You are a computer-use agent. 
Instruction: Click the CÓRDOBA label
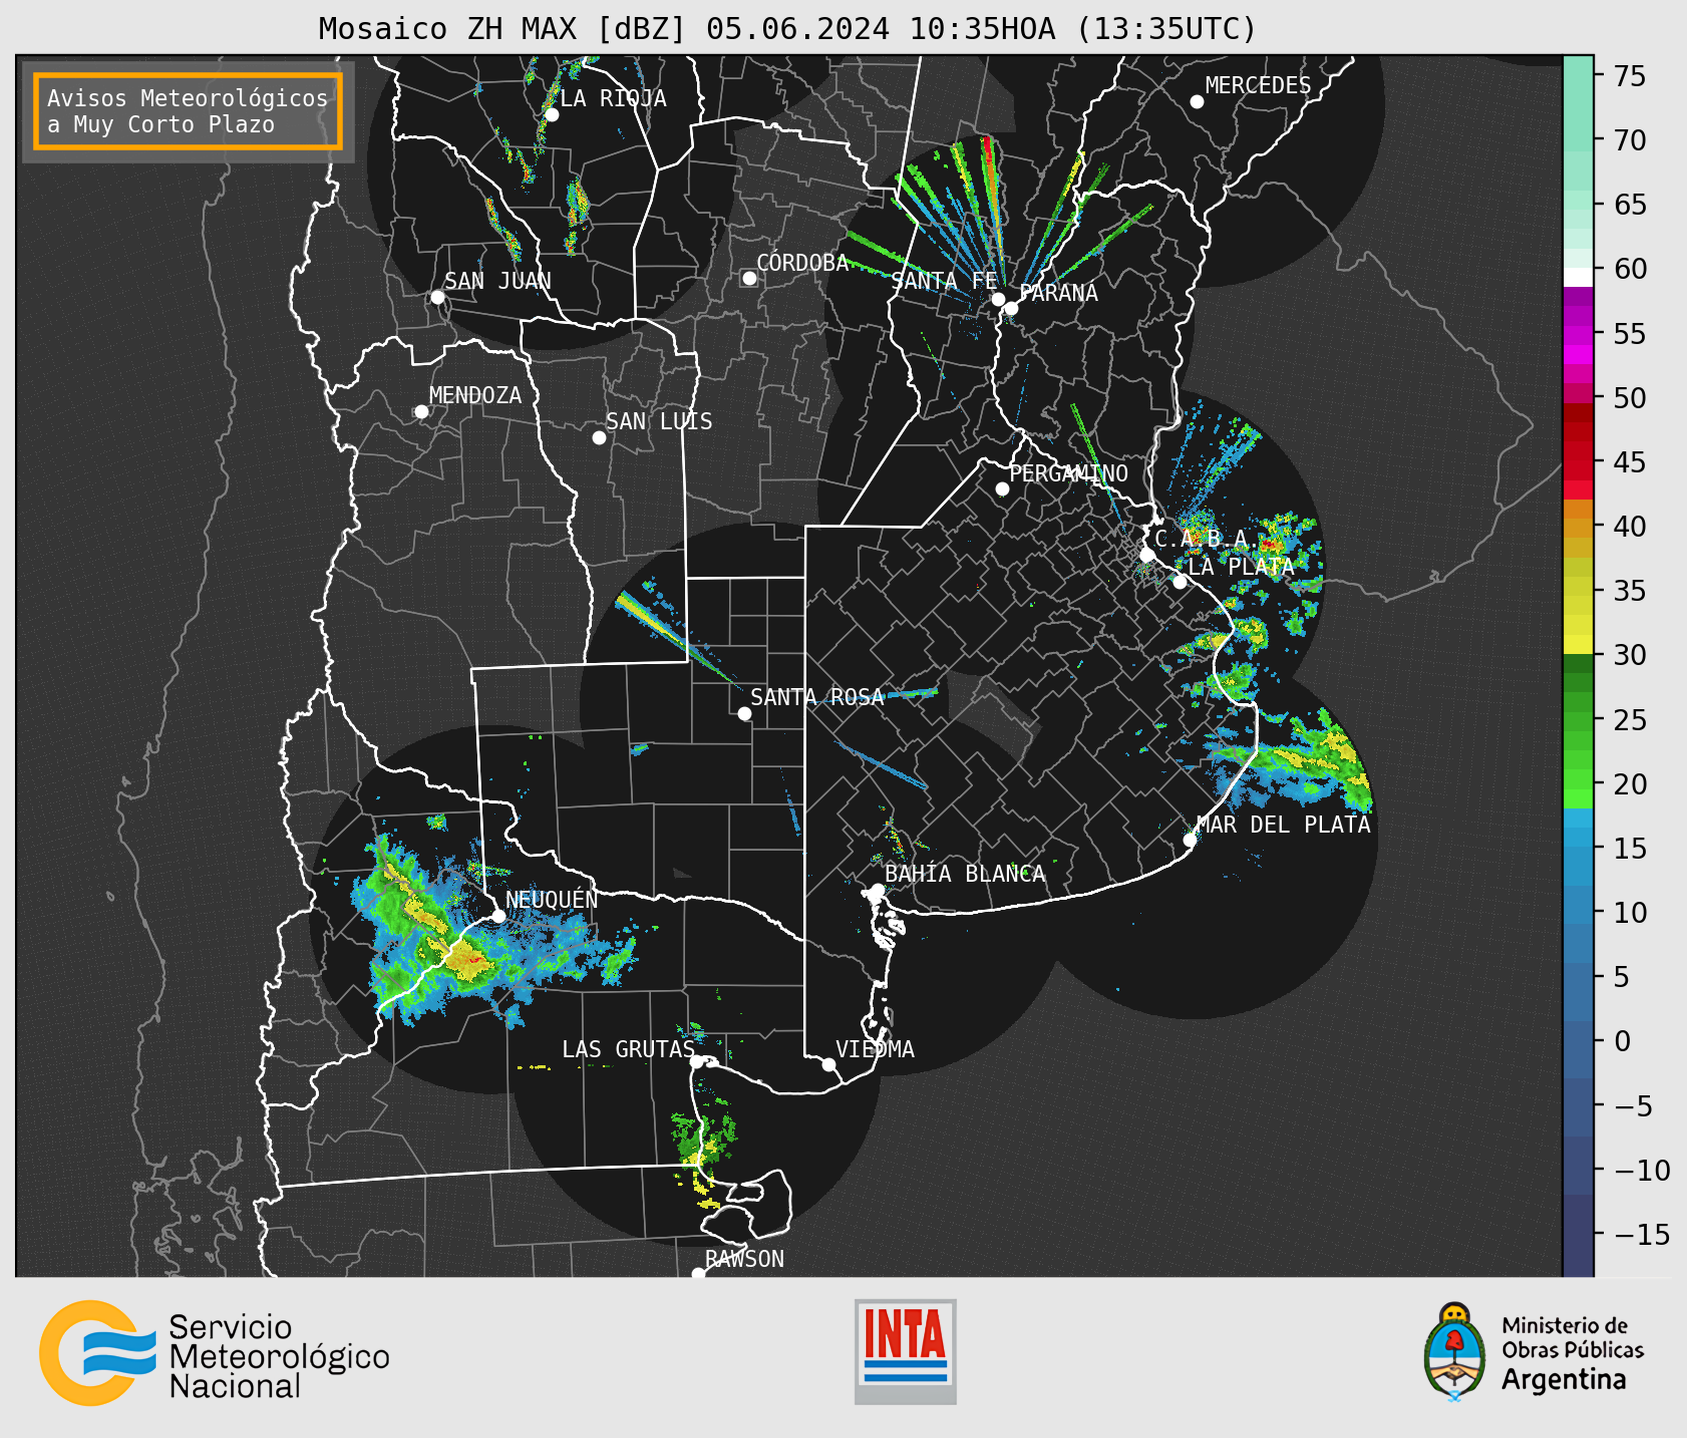click(803, 263)
